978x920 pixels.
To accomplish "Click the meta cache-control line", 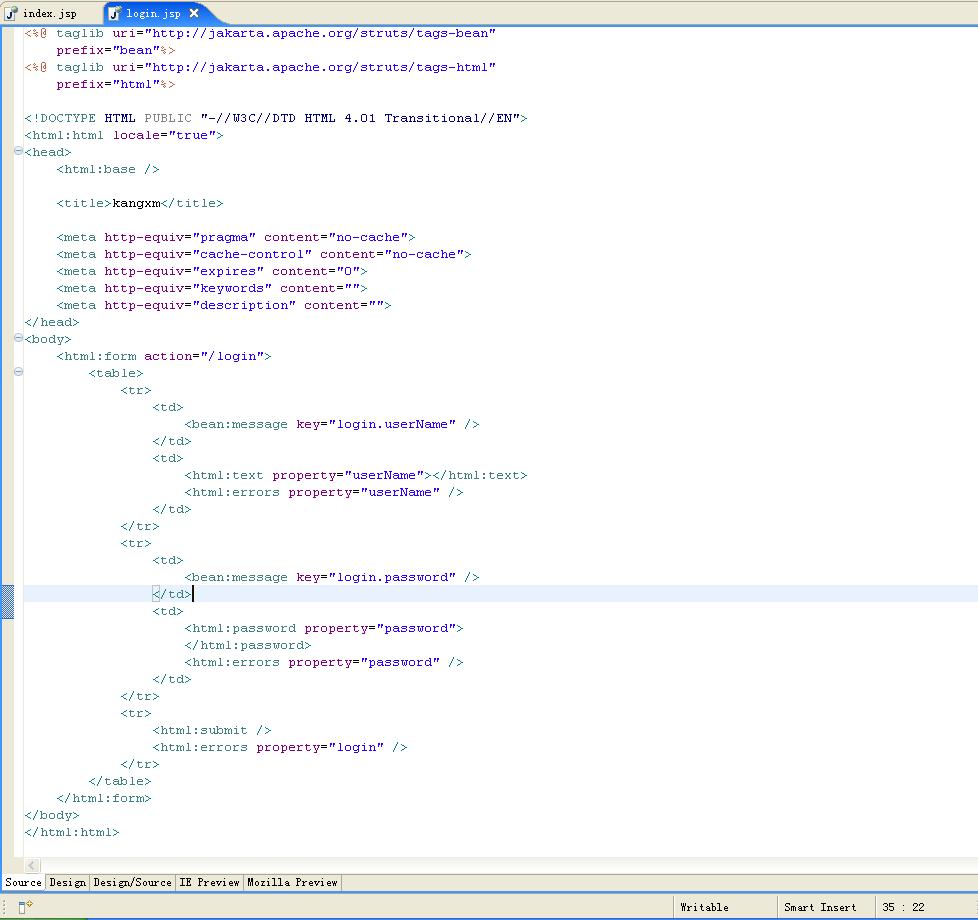I will (264, 254).
